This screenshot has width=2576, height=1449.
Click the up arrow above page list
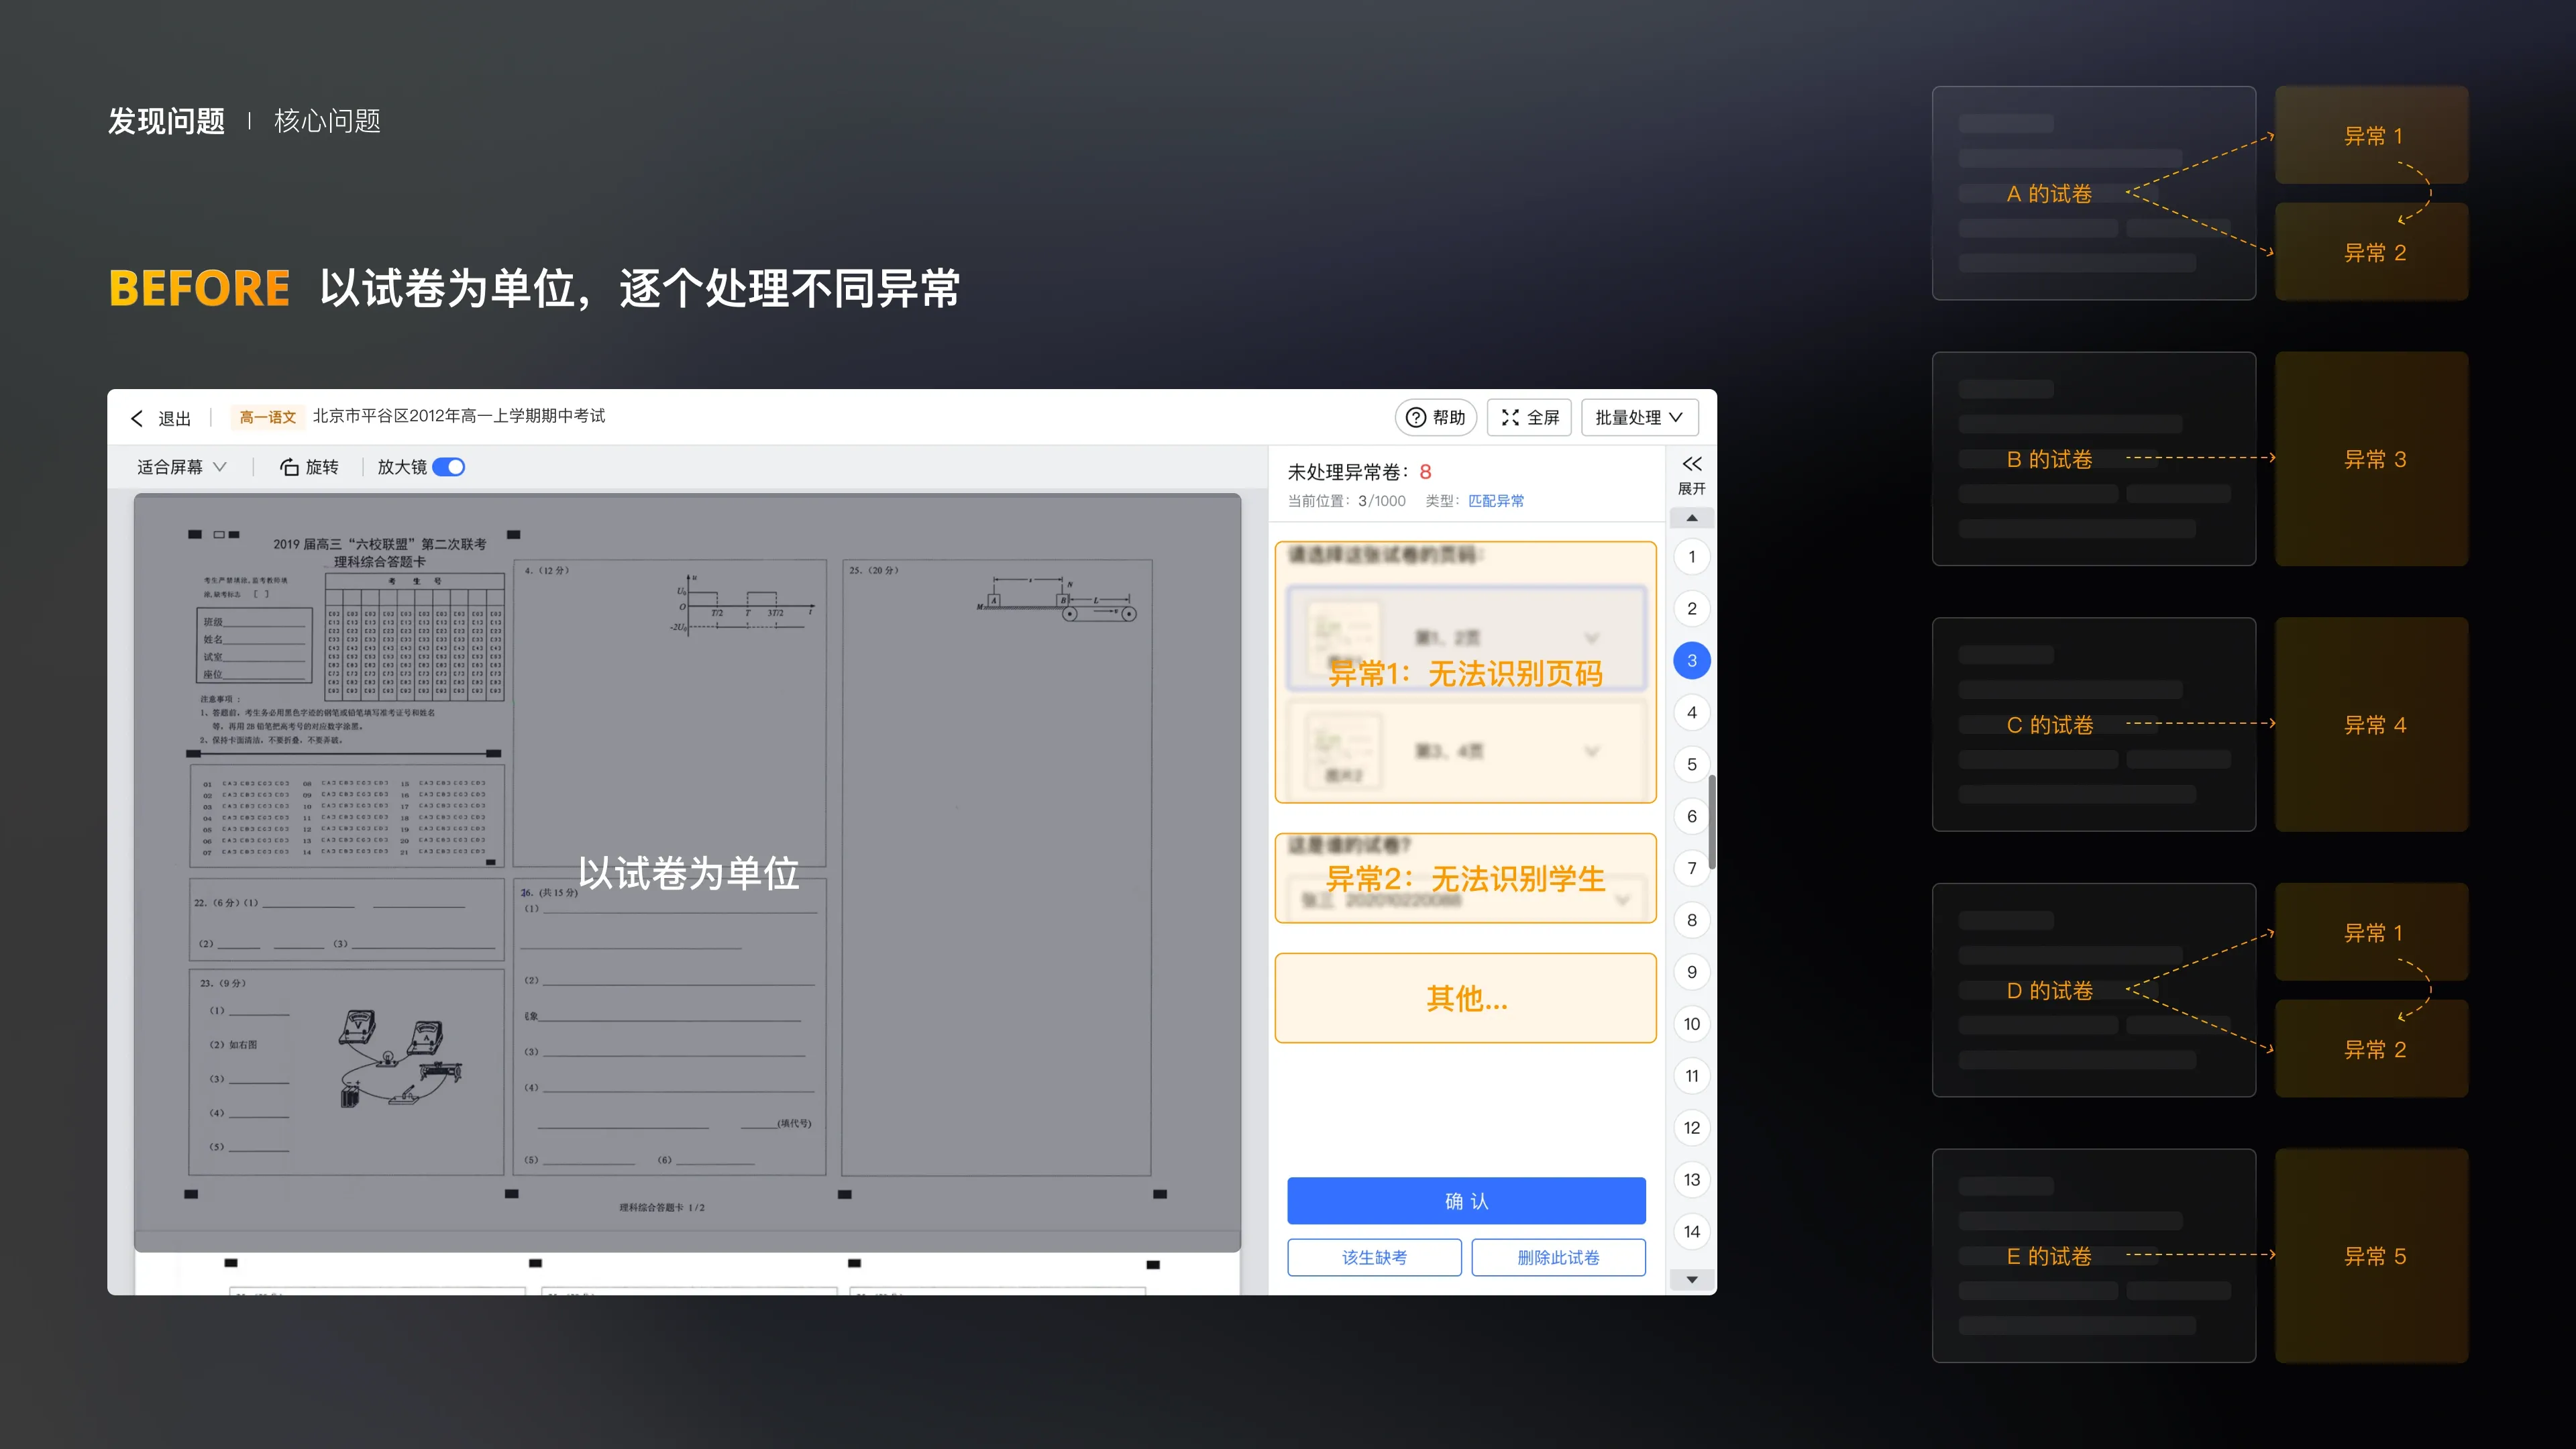1692,518
